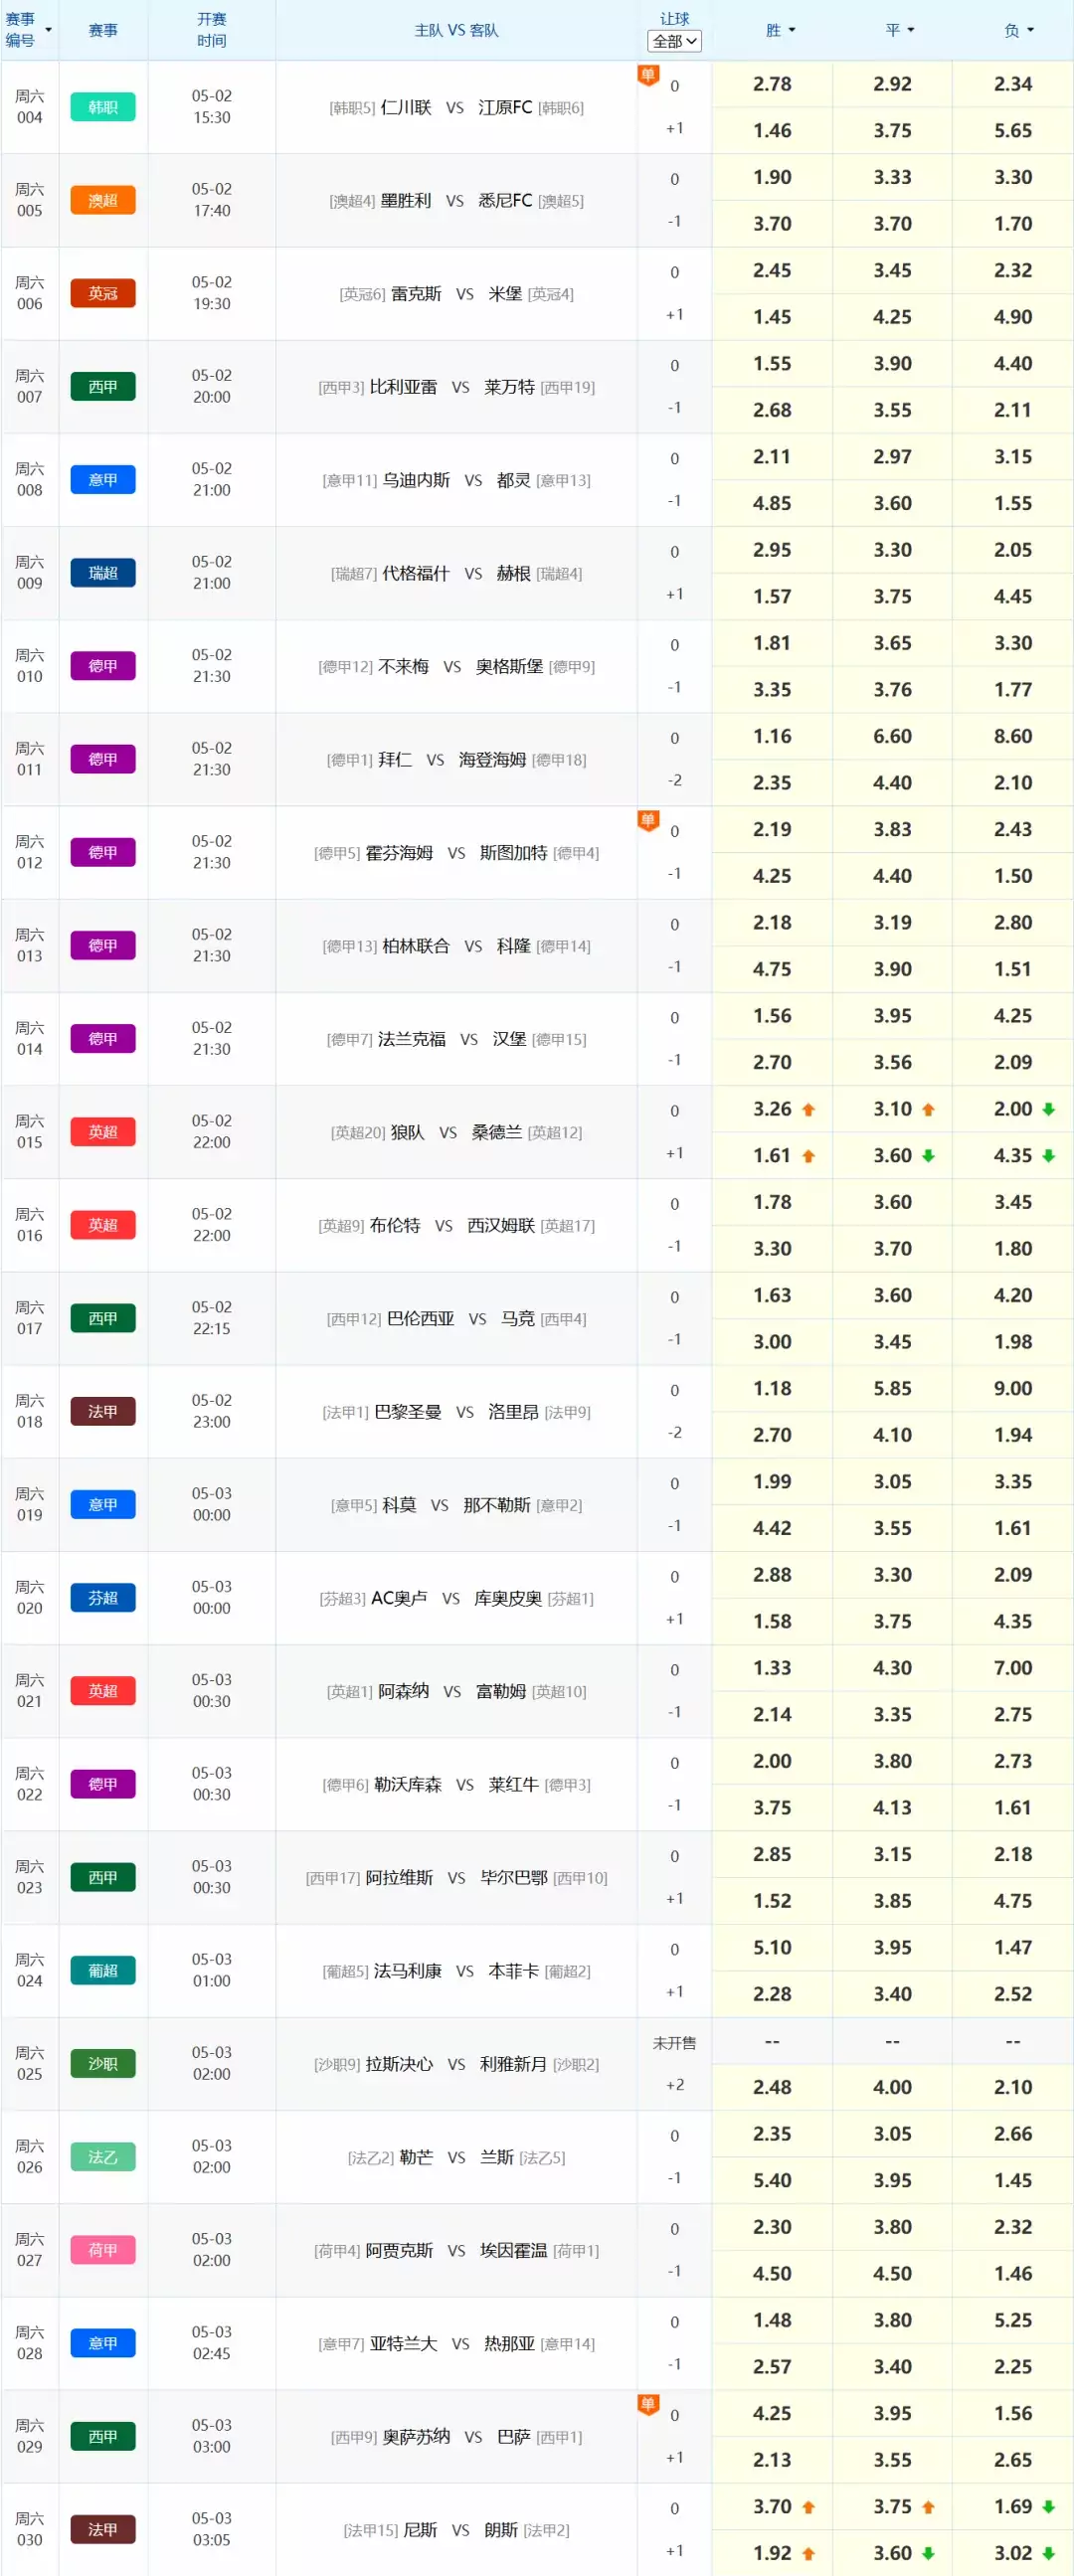The height and width of the screenshot is (2576, 1074).
Task: Click match number 周六 015
Action: click(x=30, y=1132)
